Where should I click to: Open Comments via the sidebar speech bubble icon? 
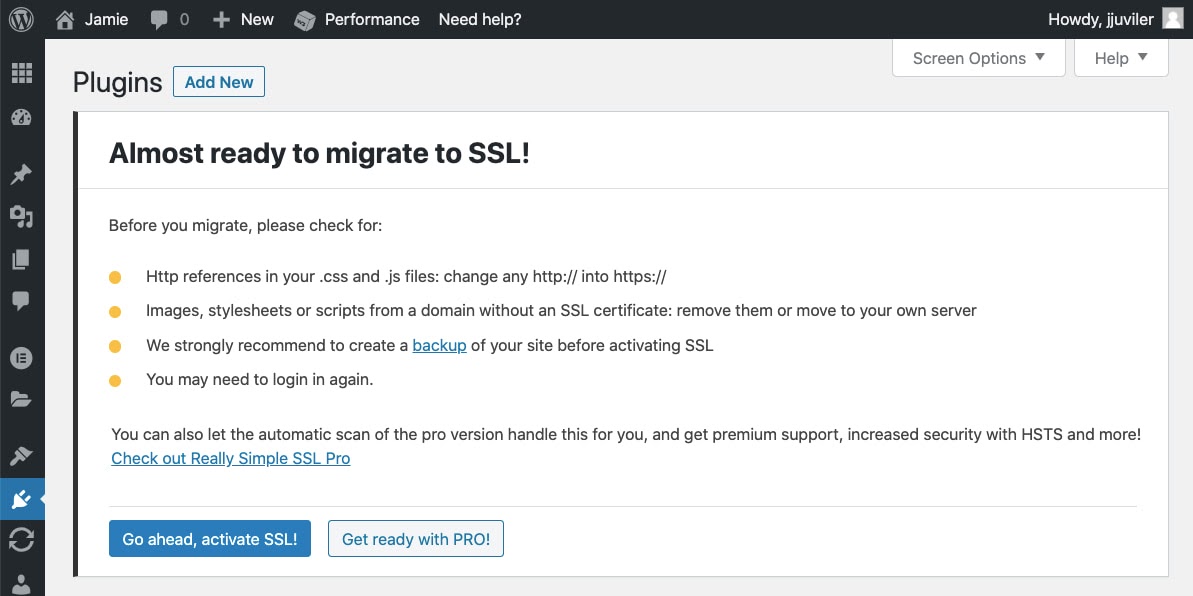[x=21, y=301]
